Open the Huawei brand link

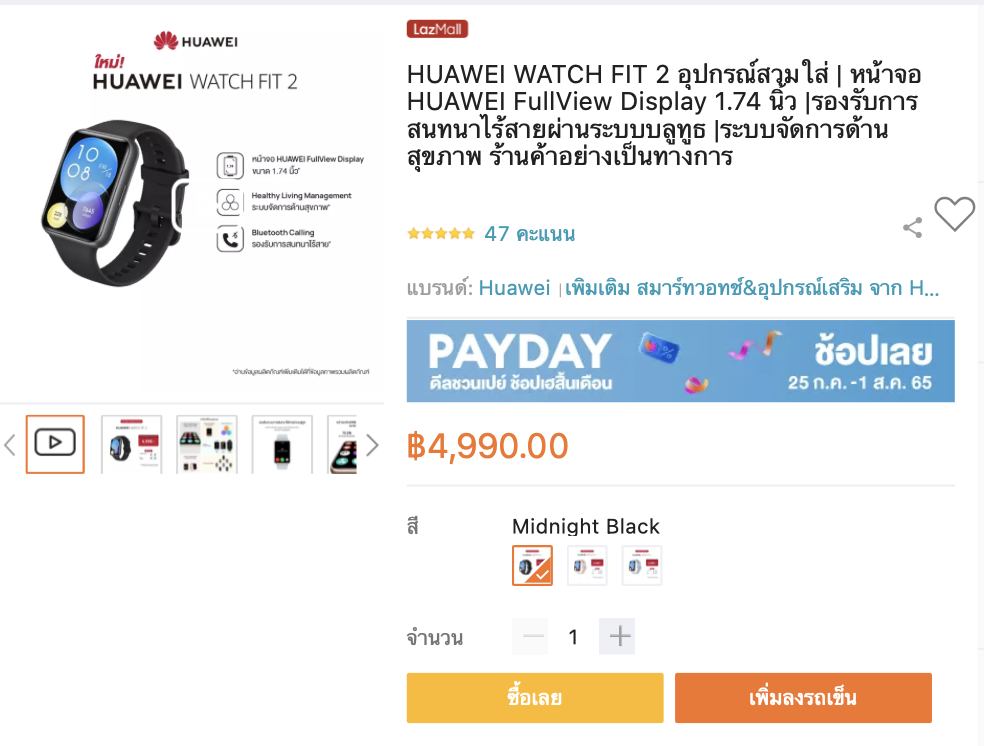tap(515, 288)
